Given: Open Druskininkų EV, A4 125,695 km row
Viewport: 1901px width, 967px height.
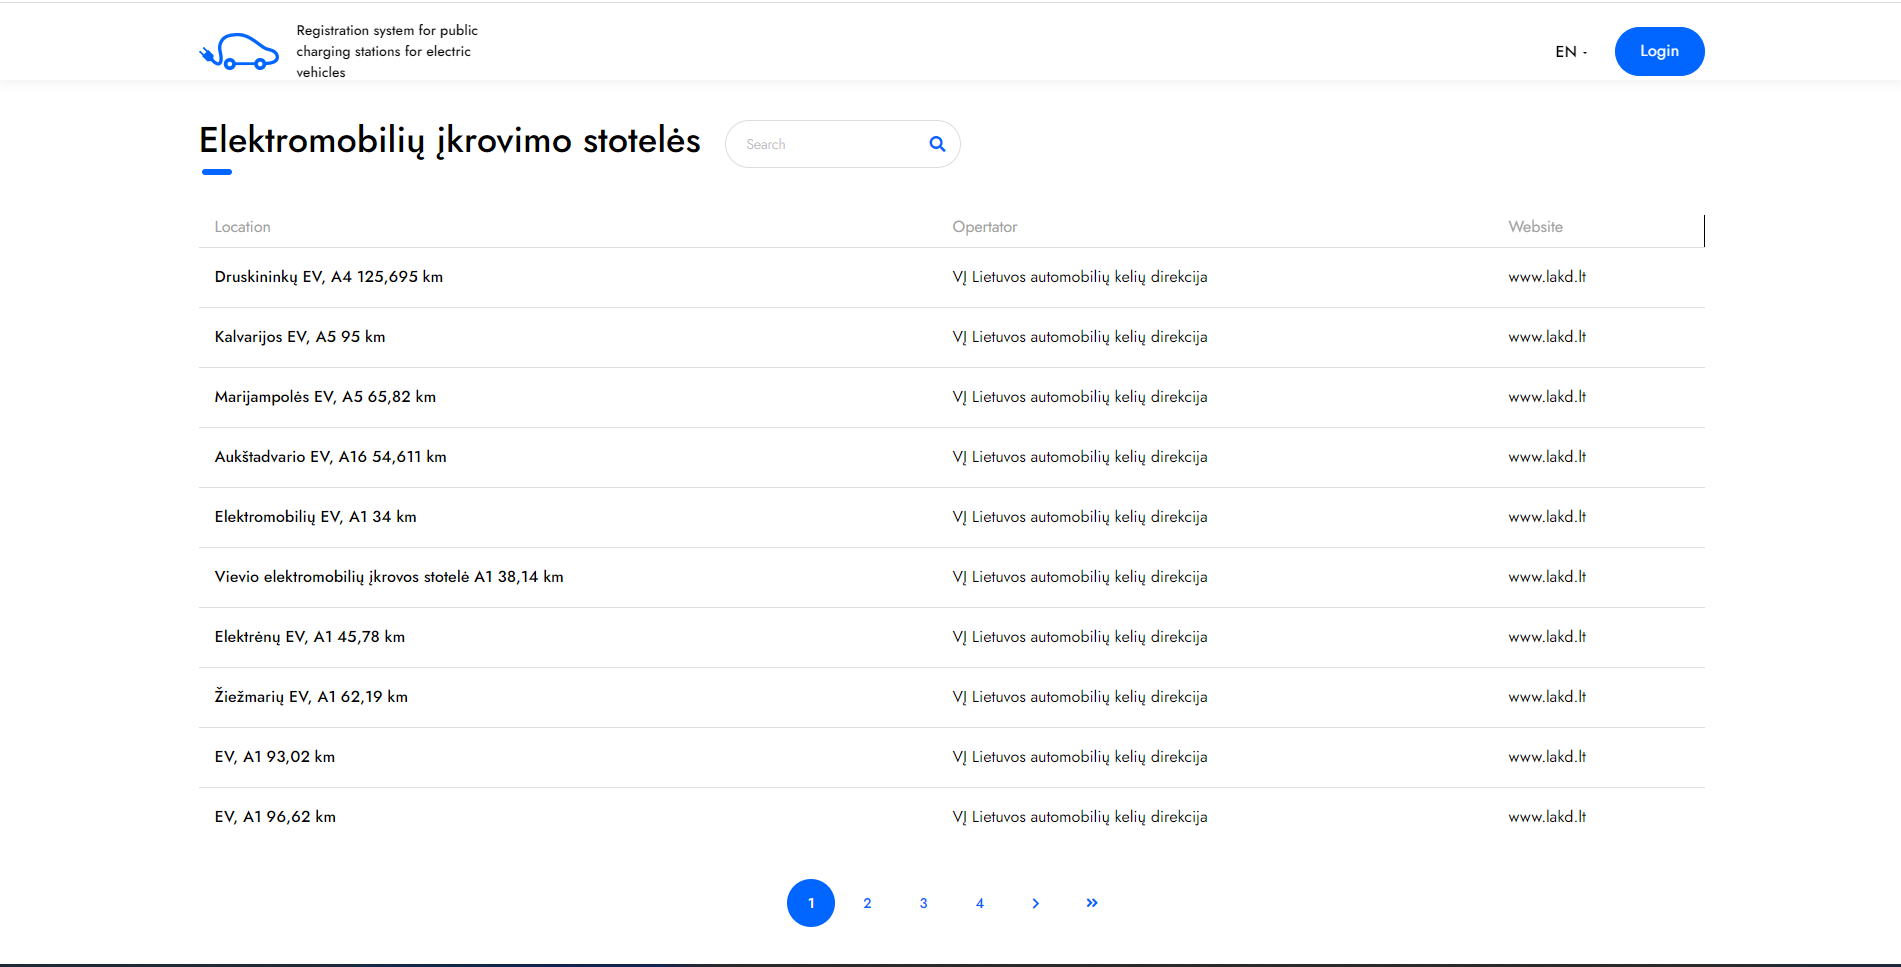Looking at the screenshot, I should [x=952, y=277].
